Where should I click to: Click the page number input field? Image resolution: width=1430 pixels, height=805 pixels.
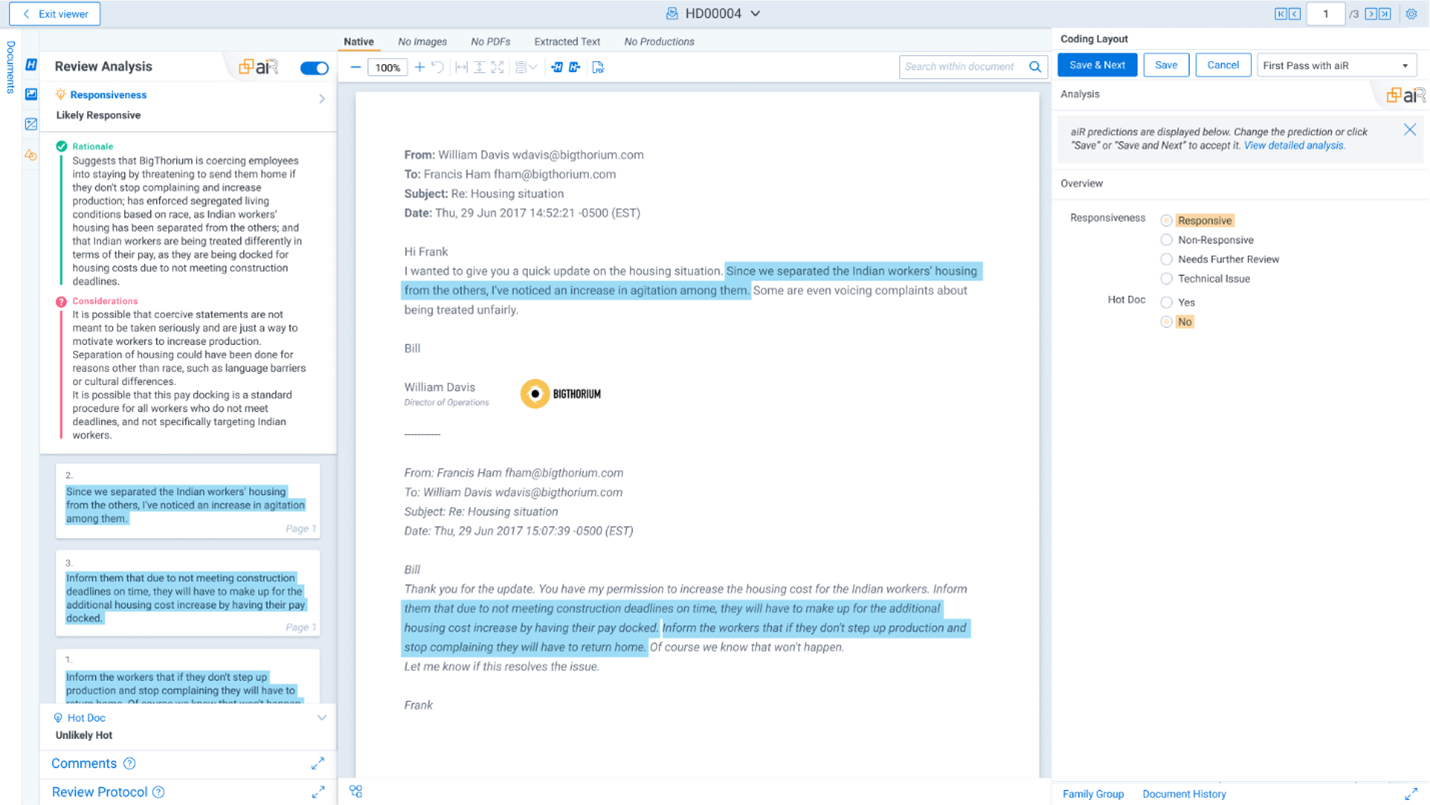pos(1326,13)
